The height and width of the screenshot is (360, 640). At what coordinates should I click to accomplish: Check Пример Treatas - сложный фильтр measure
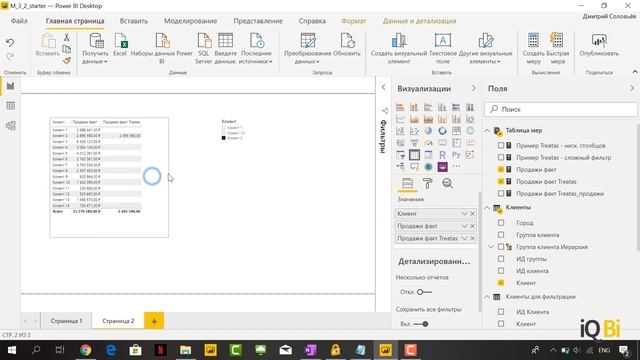point(501,158)
